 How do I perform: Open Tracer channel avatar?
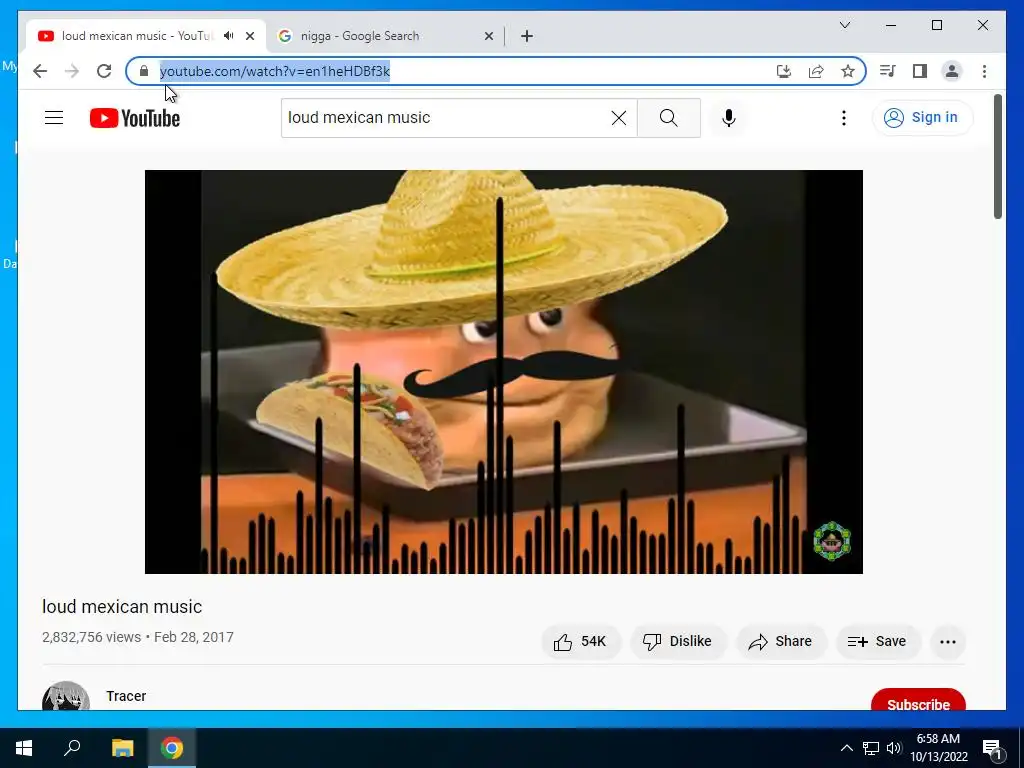66,696
